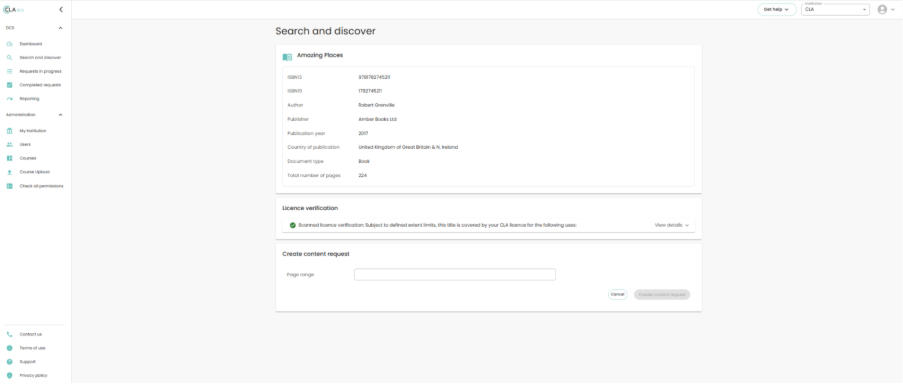This screenshot has width=903, height=384.
Task: Click the Users people icon
Action: pyautogui.click(x=9, y=145)
